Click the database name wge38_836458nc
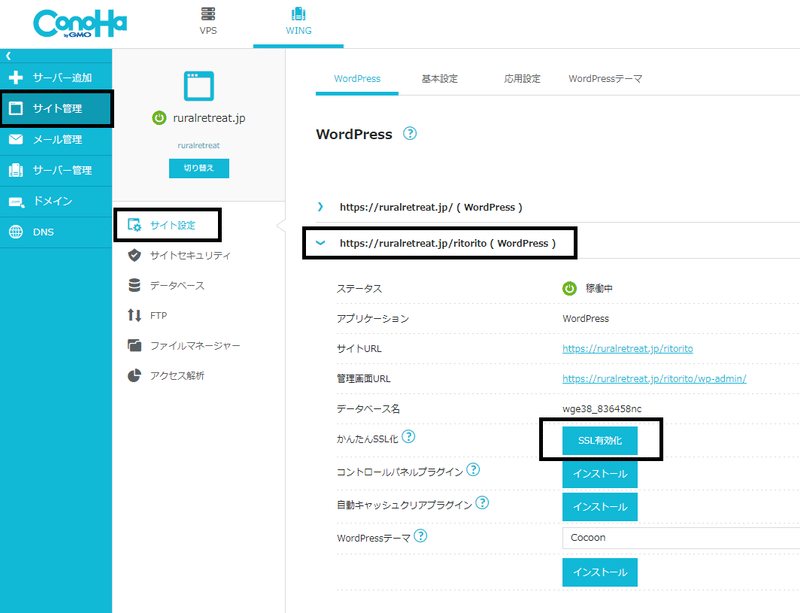This screenshot has height=613, width=800. tap(602, 409)
